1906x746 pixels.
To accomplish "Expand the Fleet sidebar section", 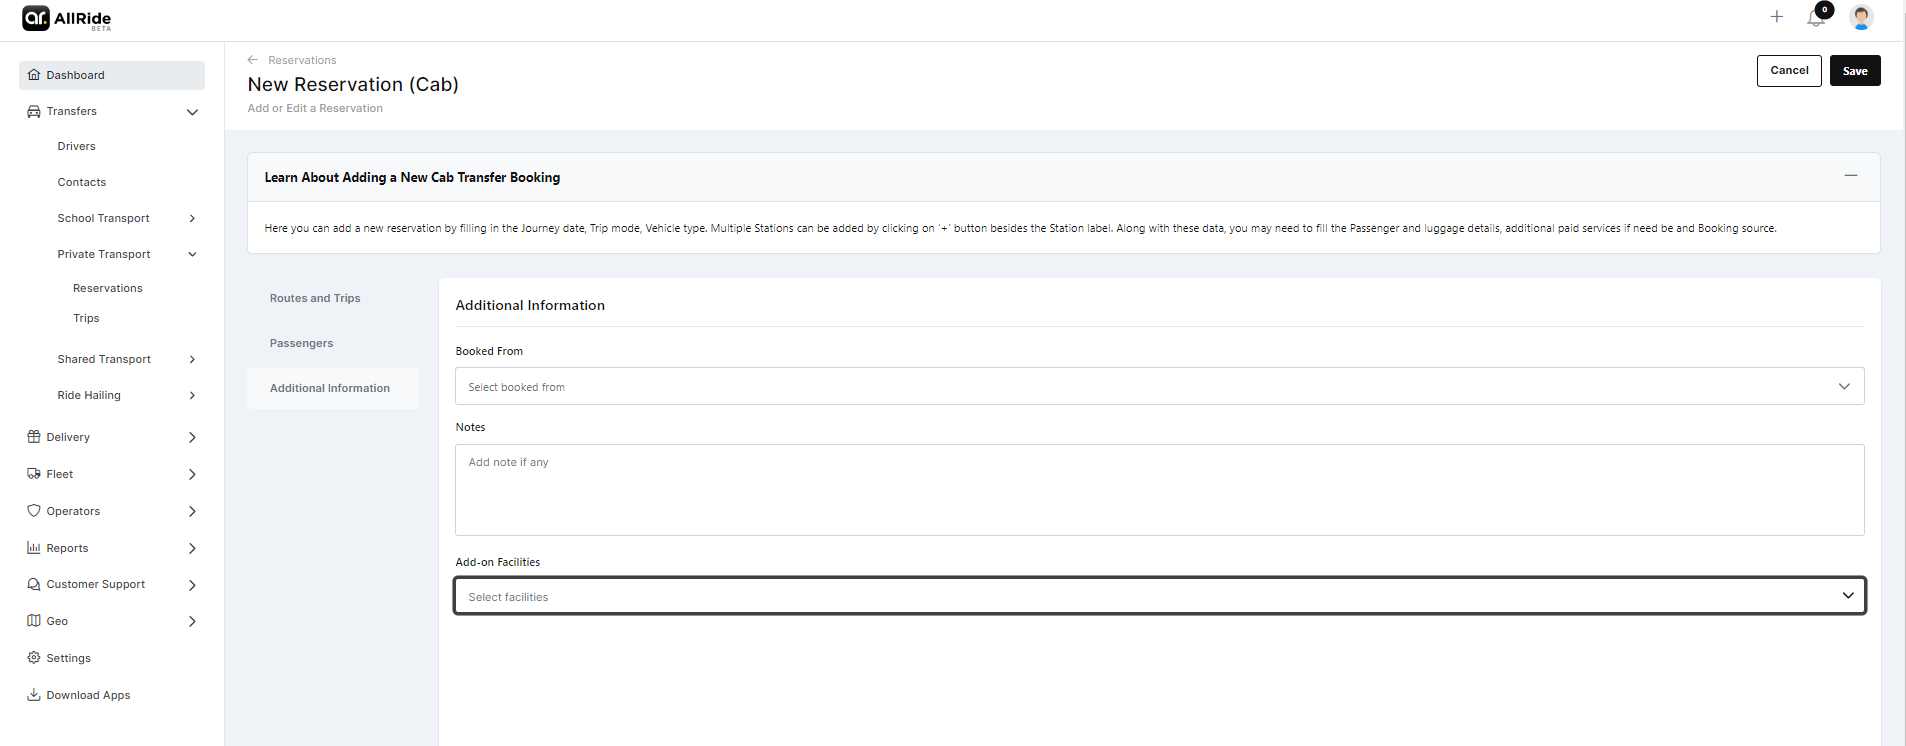I will 192,474.
